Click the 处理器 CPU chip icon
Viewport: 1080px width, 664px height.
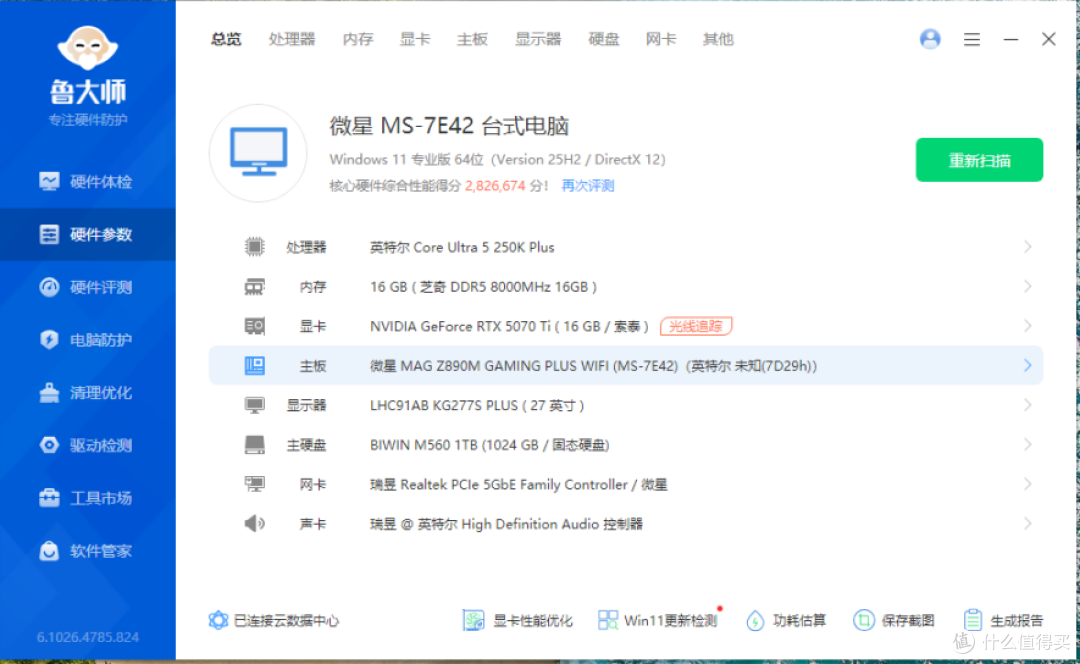coord(255,247)
